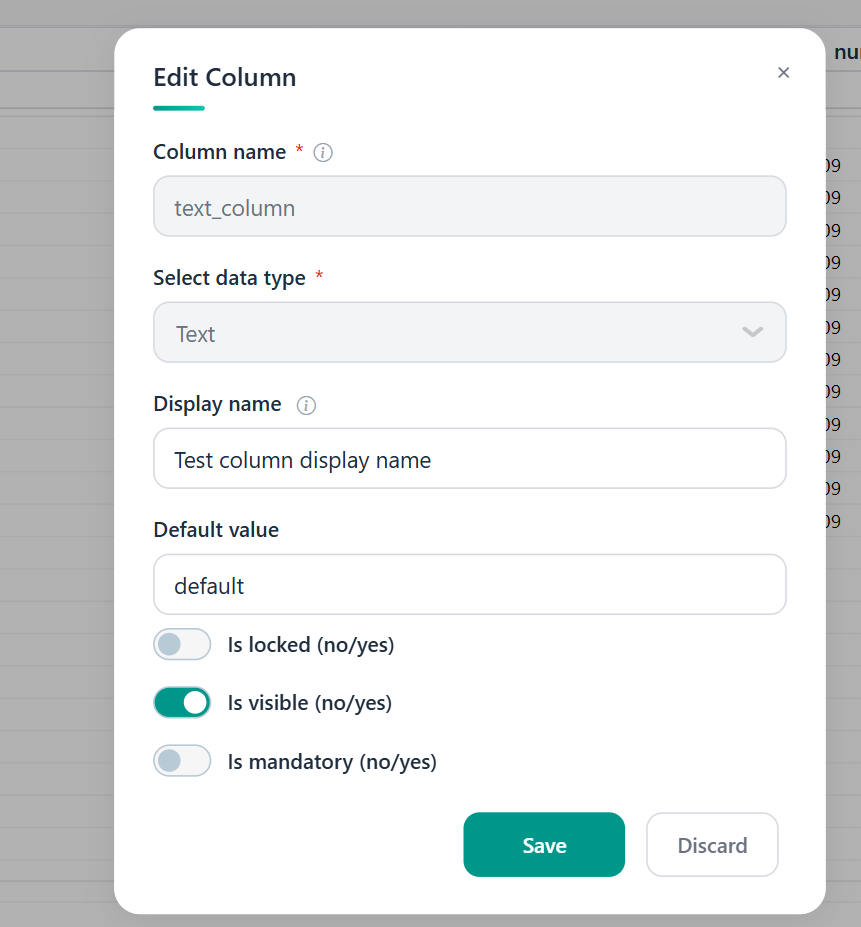Discard the column edits
Viewport: 861px width, 927px height.
[x=712, y=845]
